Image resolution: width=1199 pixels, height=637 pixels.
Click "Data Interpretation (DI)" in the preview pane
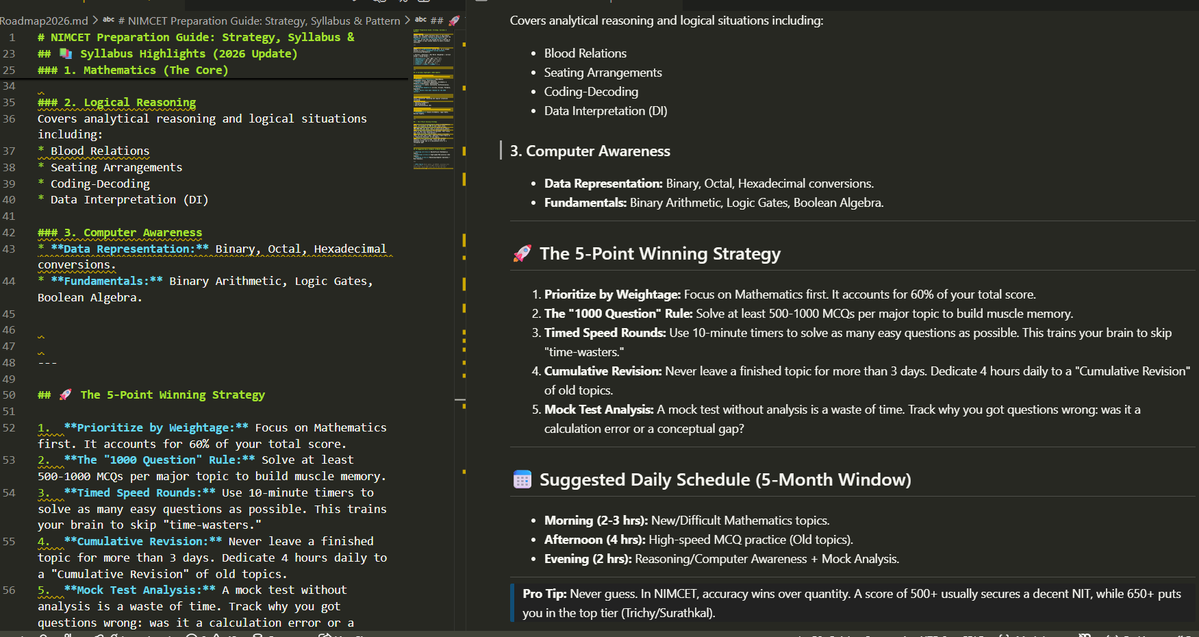click(x=606, y=111)
